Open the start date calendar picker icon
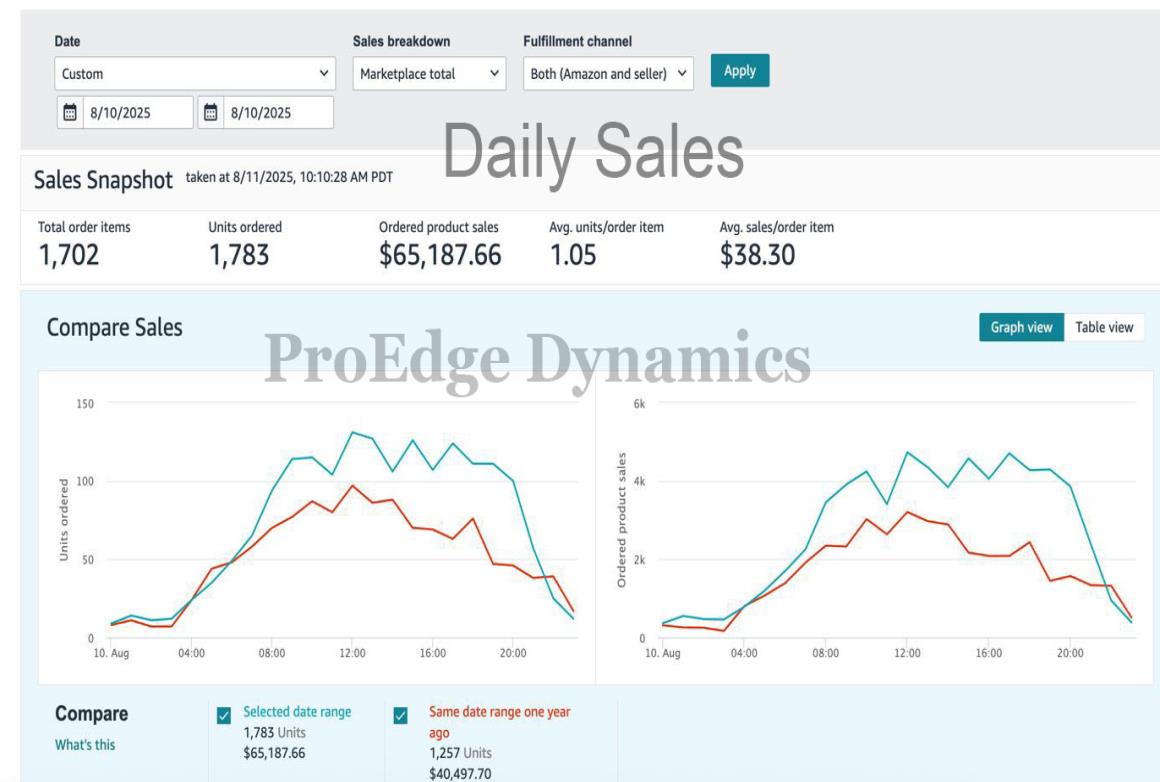This screenshot has height=782, width=1160. coord(70,113)
